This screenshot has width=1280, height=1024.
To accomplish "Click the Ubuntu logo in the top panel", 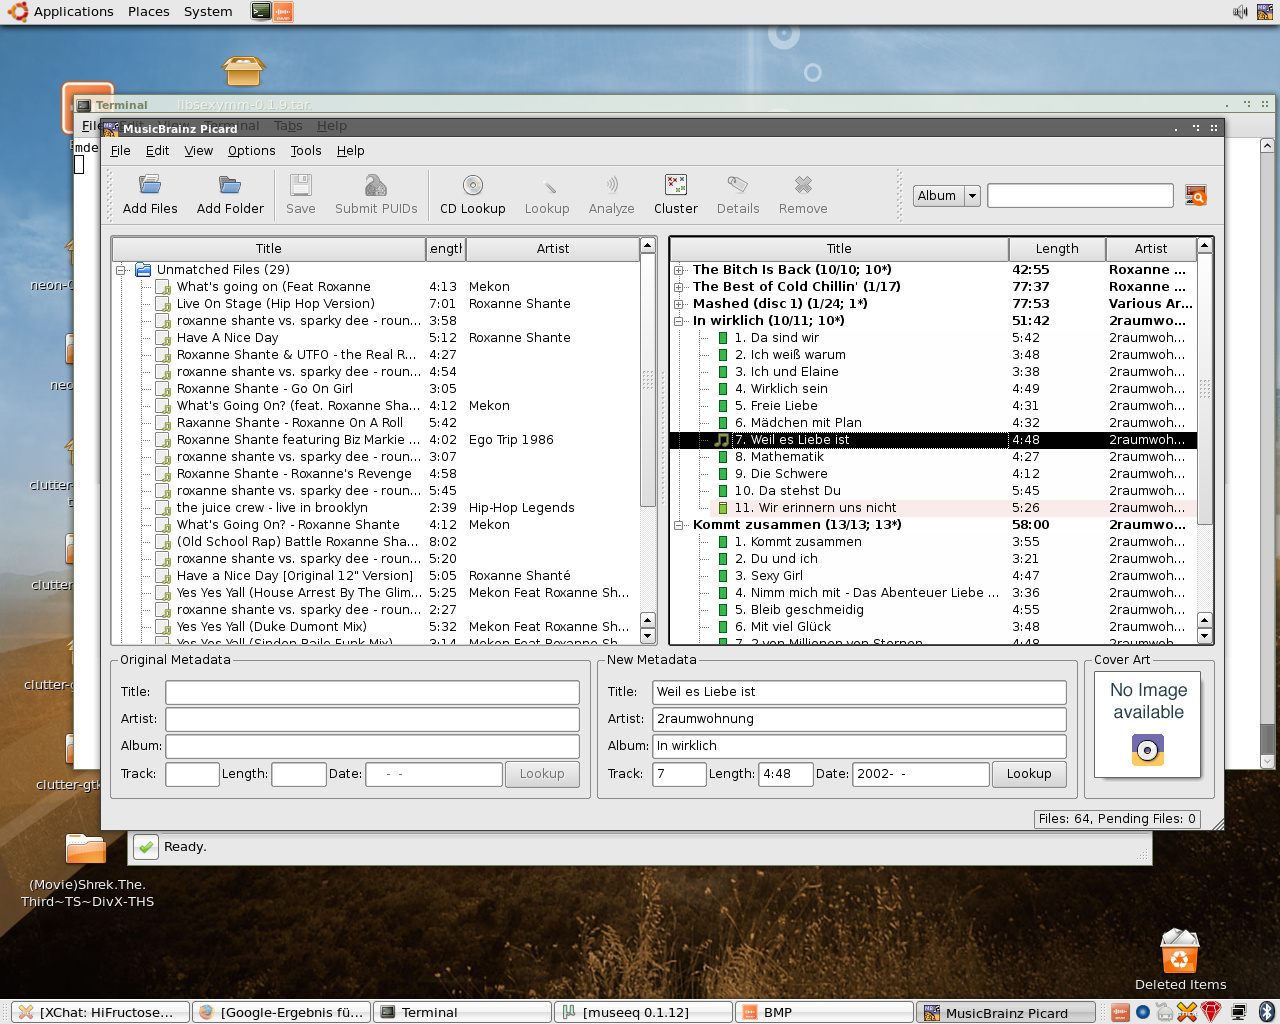I will click(17, 12).
